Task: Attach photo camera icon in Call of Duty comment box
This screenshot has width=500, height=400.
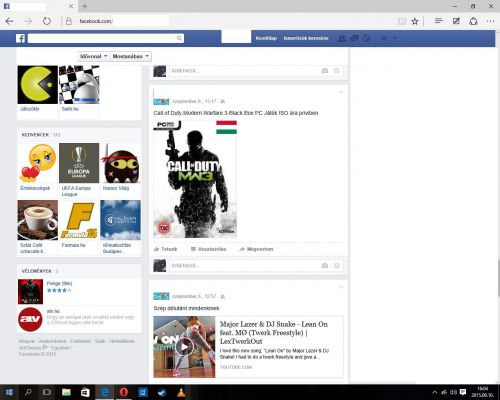Action: (325, 266)
